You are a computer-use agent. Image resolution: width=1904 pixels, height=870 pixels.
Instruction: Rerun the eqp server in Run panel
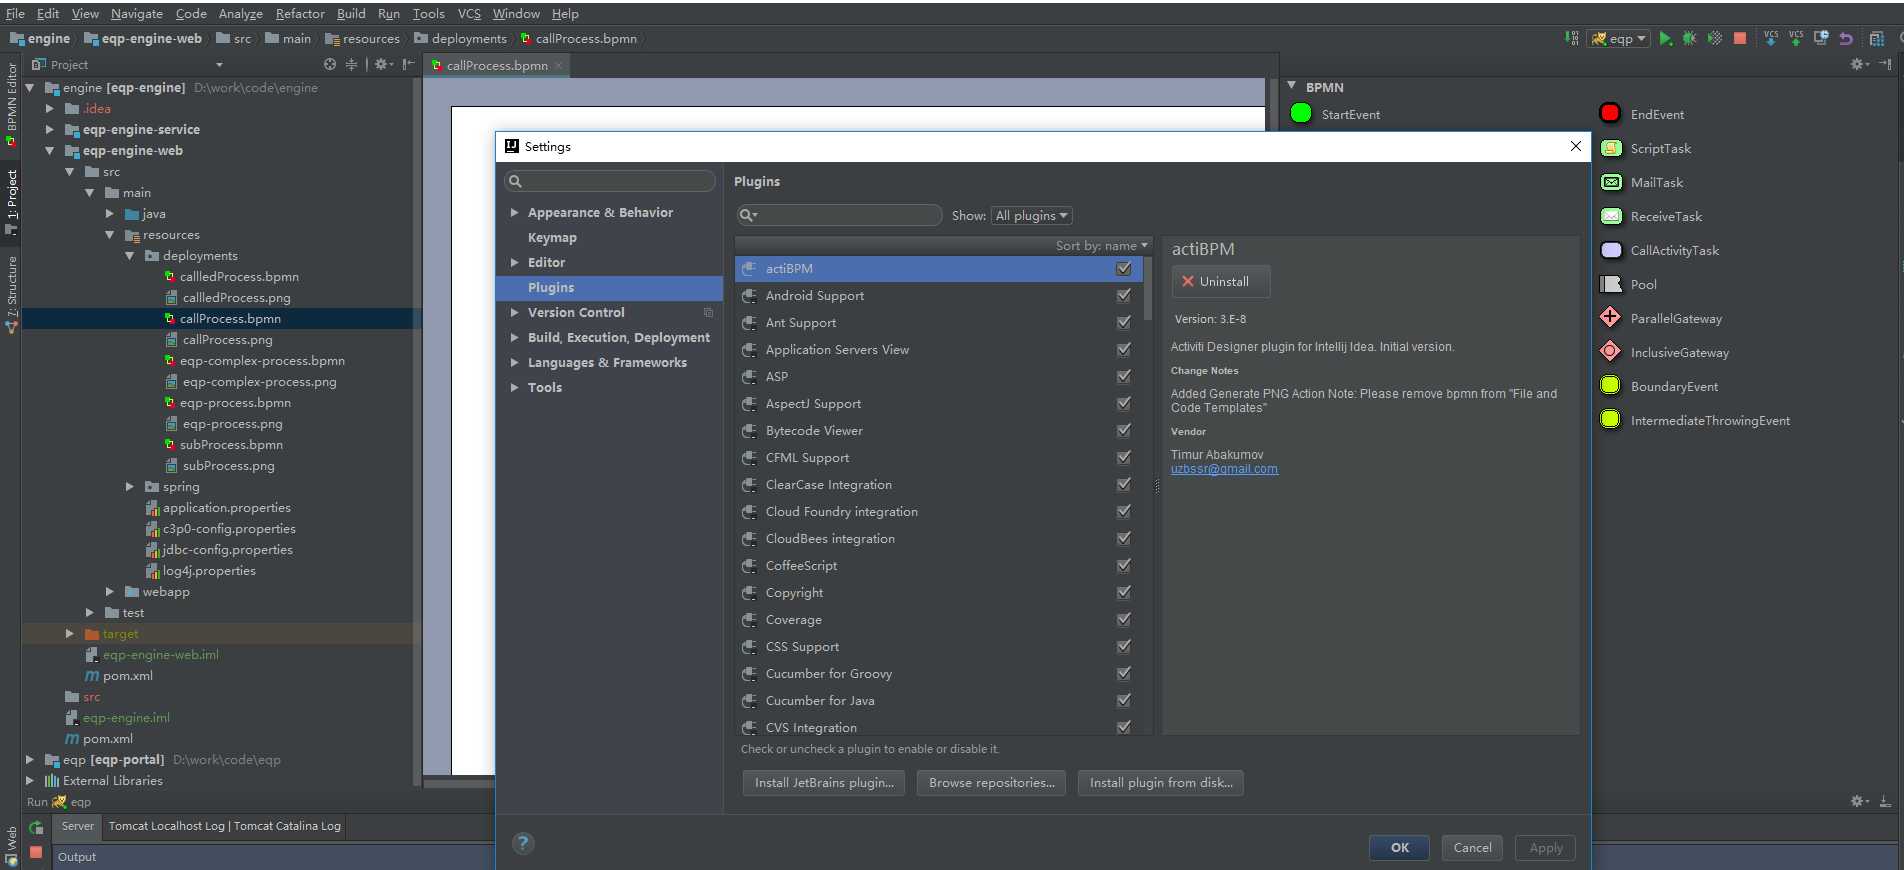[x=36, y=827]
